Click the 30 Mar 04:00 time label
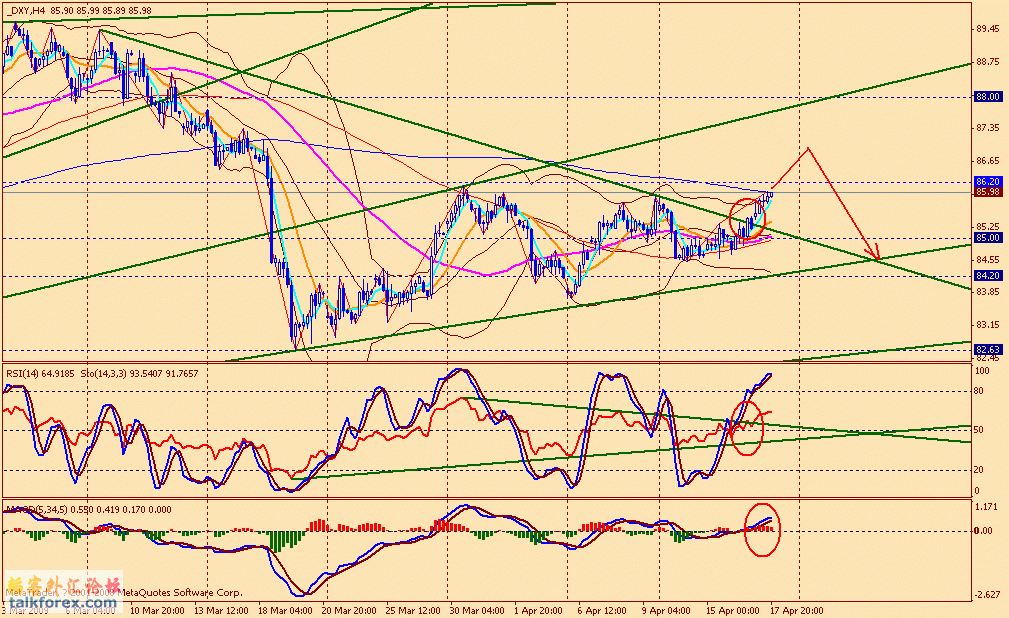1009x618 pixels. coord(477,610)
